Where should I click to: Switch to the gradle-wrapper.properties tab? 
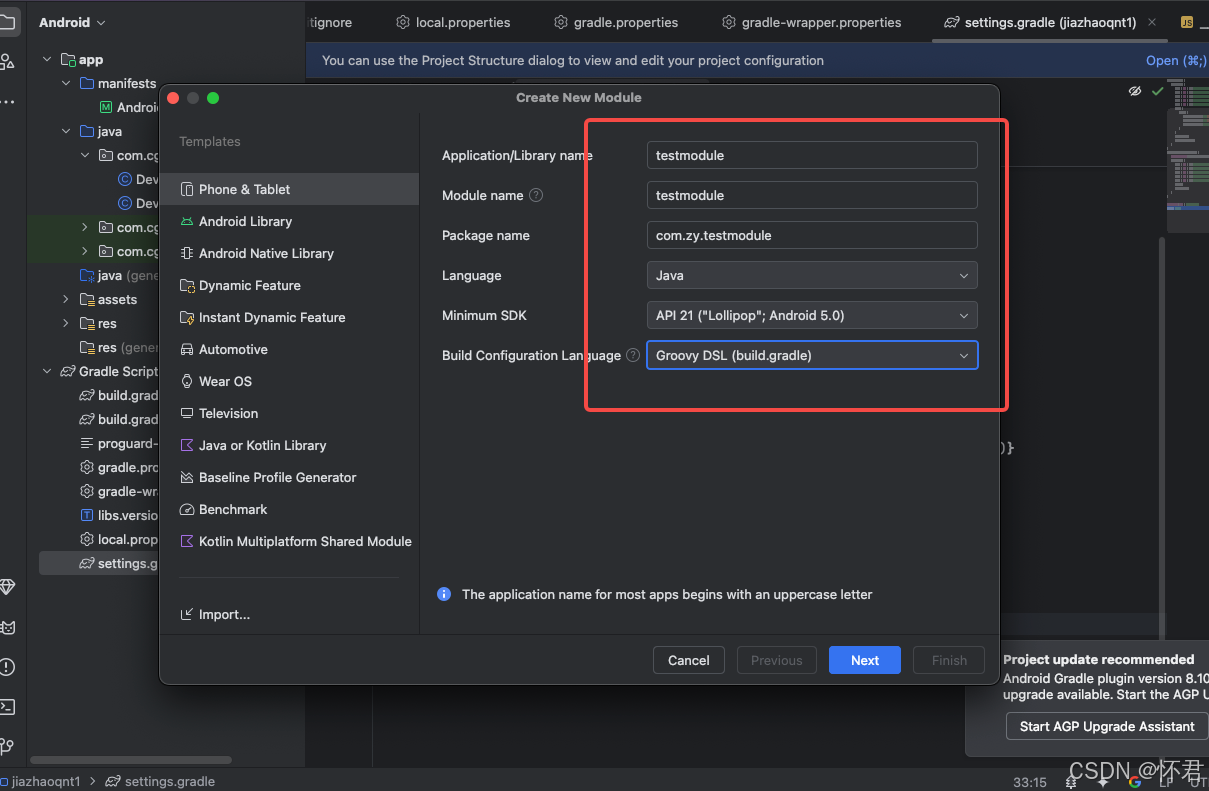pos(811,22)
